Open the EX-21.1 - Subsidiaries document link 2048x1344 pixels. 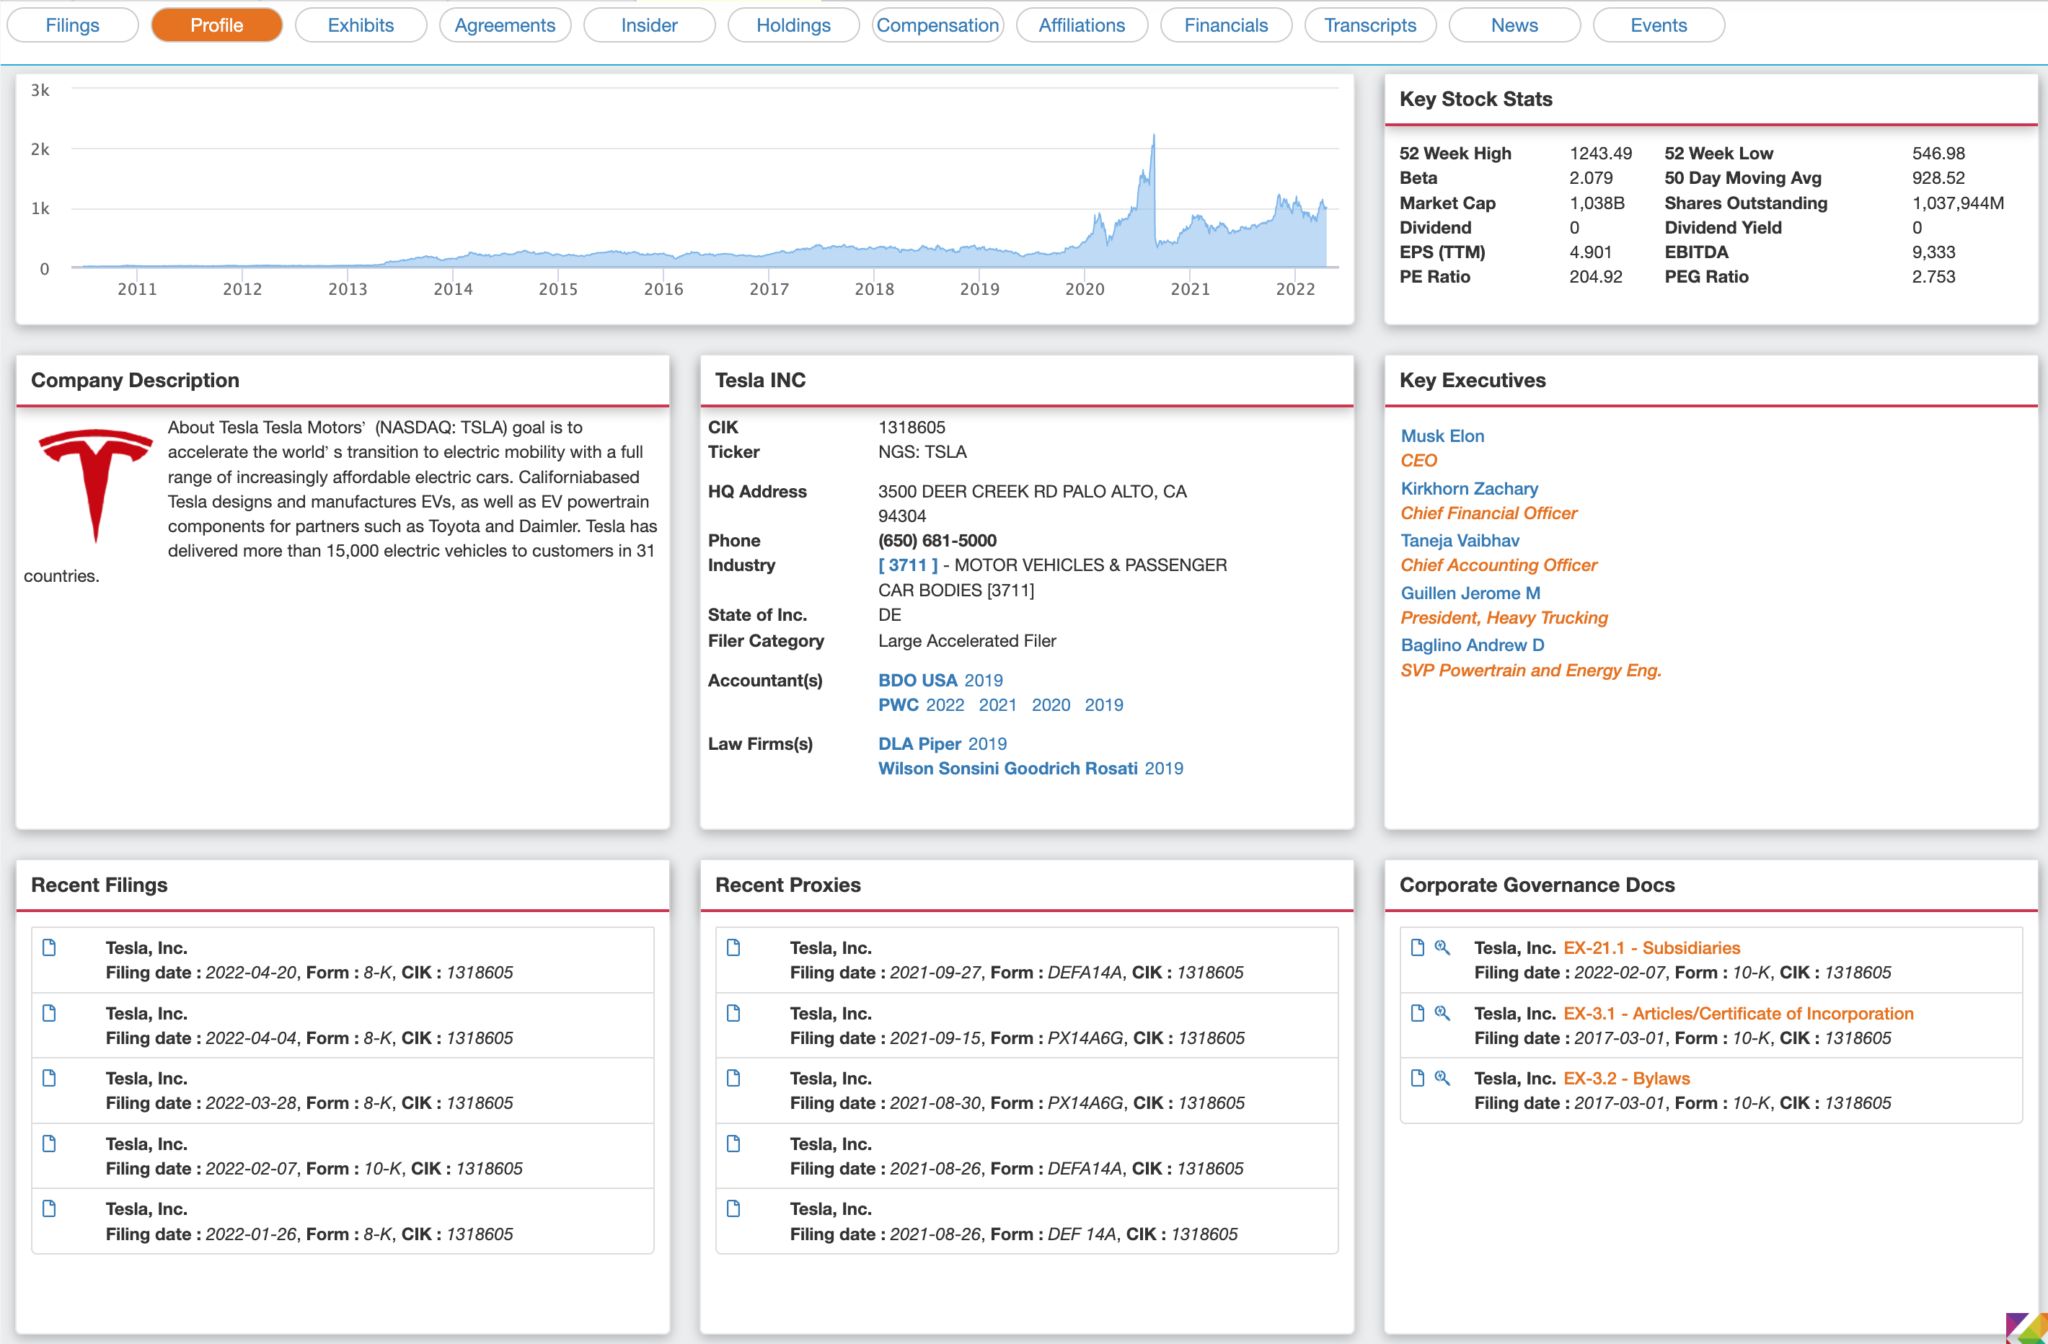click(1650, 947)
